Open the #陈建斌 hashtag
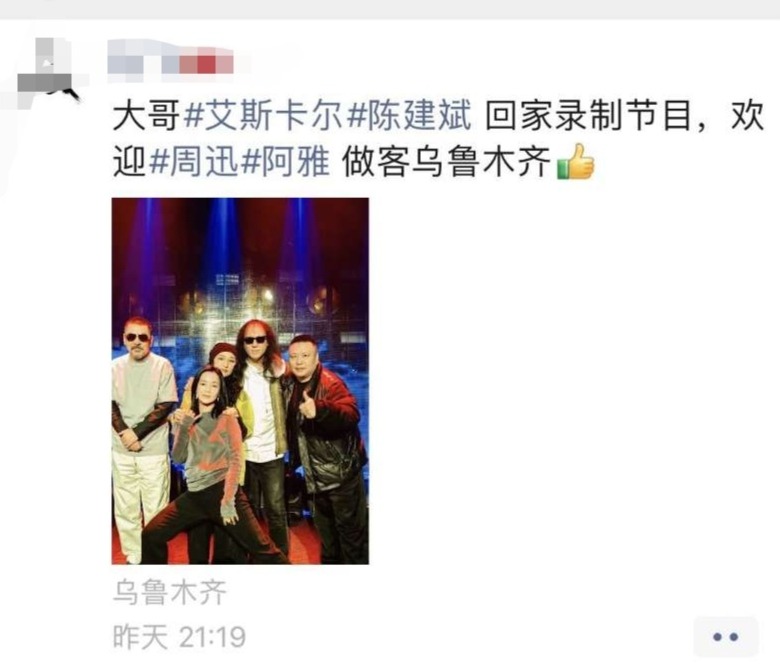Screen dimensions: 780x668 tap(409, 116)
